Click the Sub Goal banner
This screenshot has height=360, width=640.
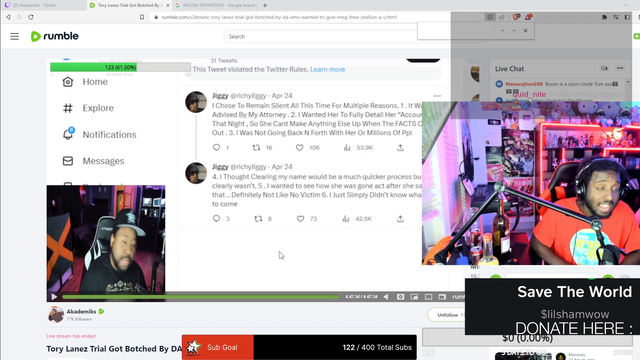299,347
